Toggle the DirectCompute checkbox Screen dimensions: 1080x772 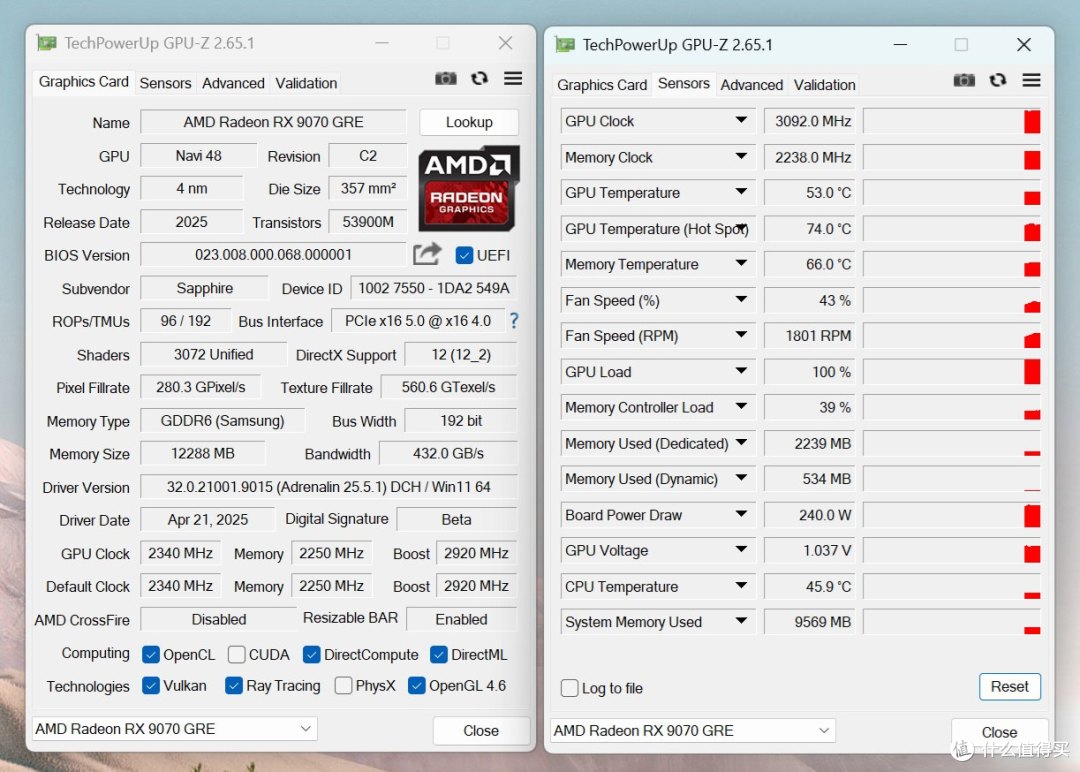311,654
